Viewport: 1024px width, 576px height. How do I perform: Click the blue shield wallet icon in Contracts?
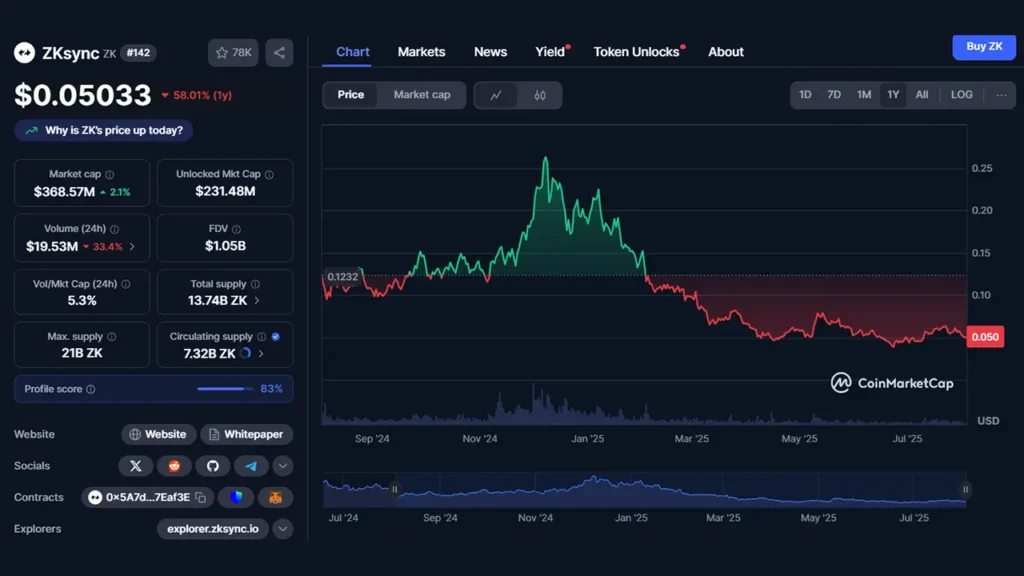pyautogui.click(x=236, y=498)
